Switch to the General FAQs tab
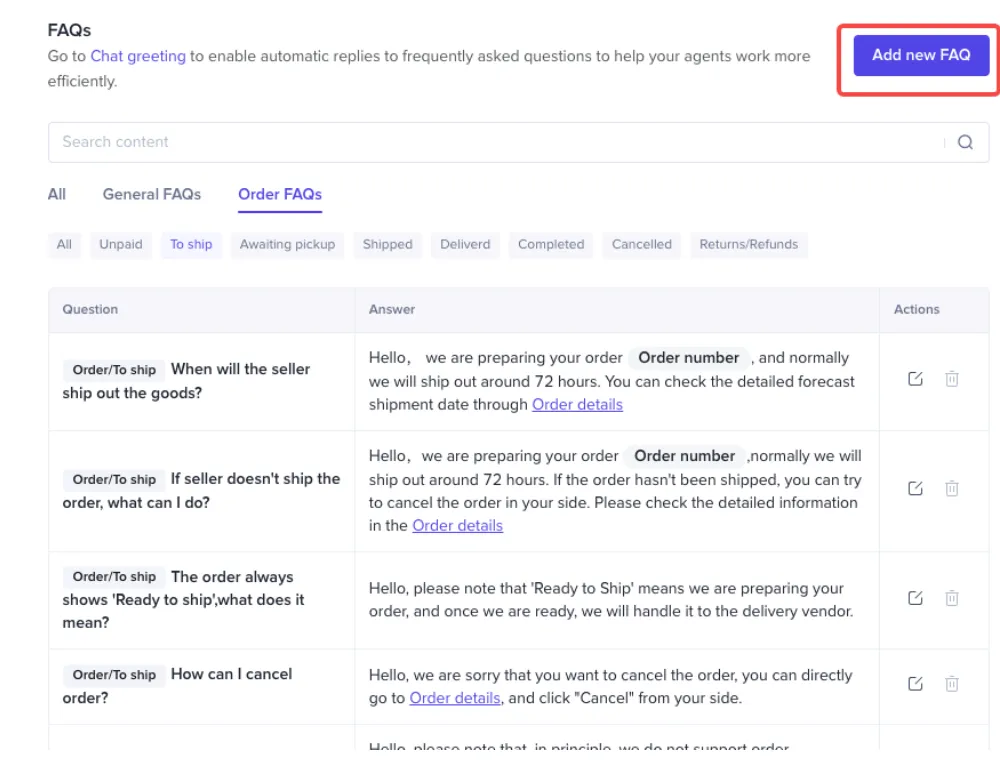 [152, 194]
